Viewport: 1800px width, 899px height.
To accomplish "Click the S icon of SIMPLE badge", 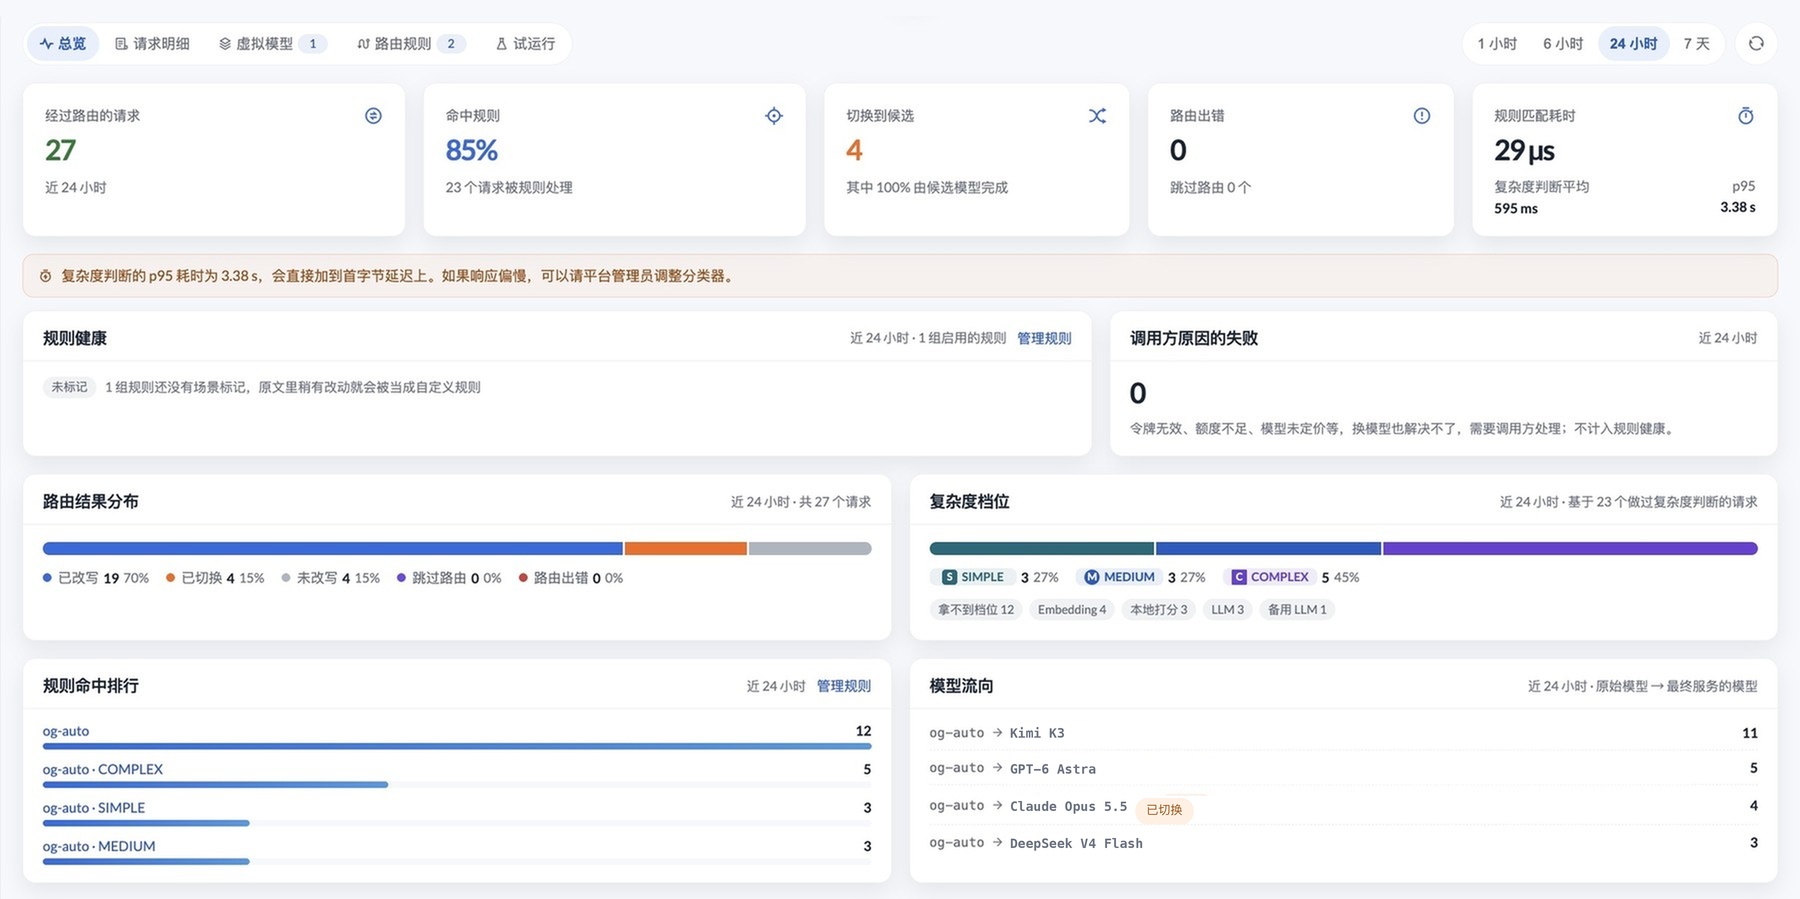I will (x=949, y=577).
